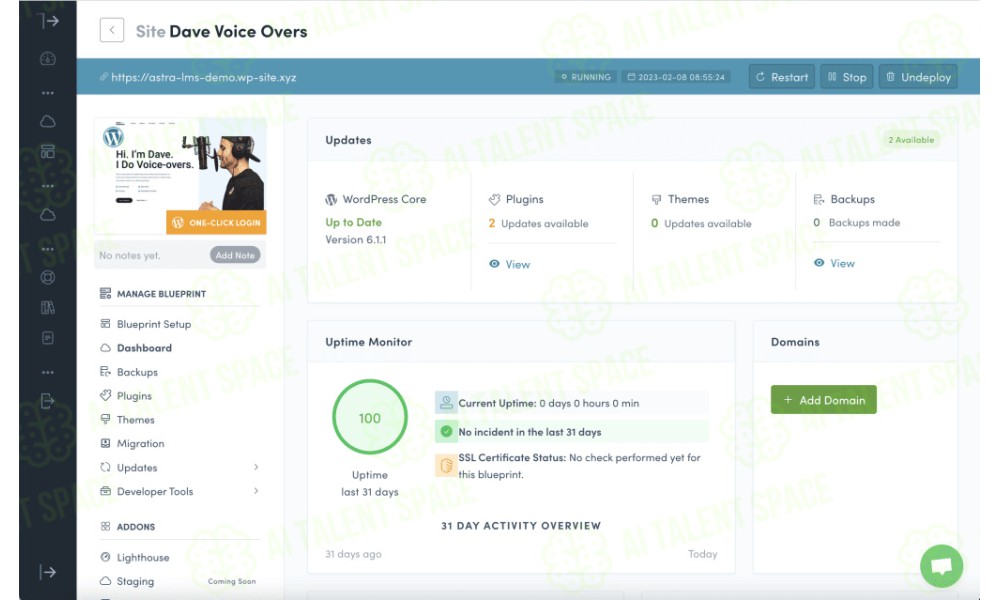This screenshot has width=1000, height=600.
Task: Open the library books icon in dark sidebar
Action: tap(48, 307)
